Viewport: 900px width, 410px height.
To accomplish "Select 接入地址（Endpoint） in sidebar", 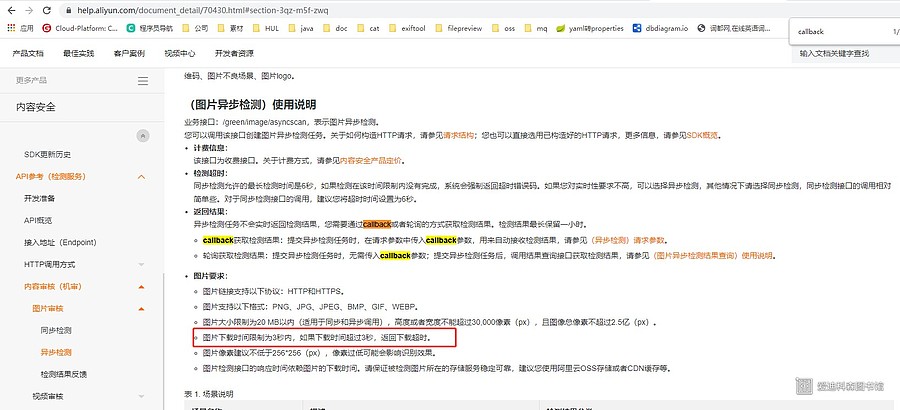I will [x=60, y=242].
